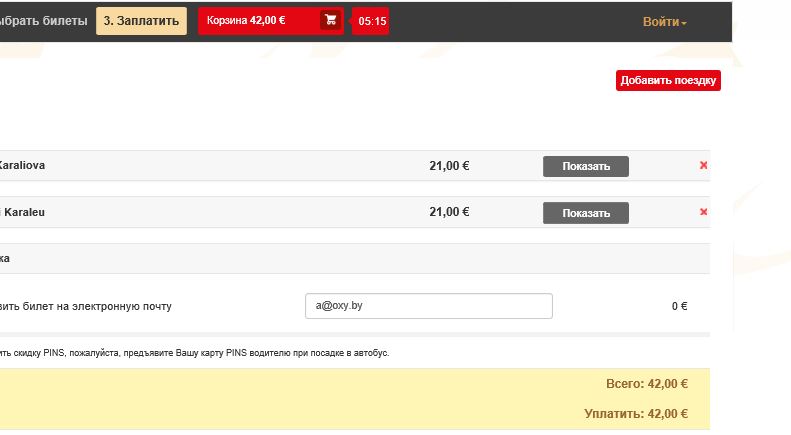Click the 05:15 countdown timer
Viewport: 791px width, 435px height.
coord(371,21)
